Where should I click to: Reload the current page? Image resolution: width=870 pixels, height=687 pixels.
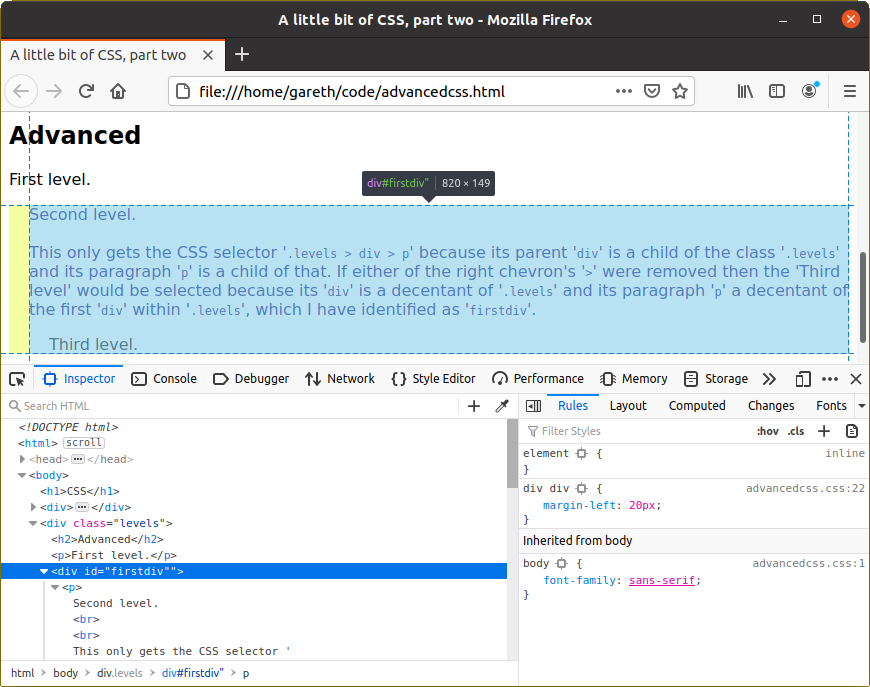click(86, 91)
